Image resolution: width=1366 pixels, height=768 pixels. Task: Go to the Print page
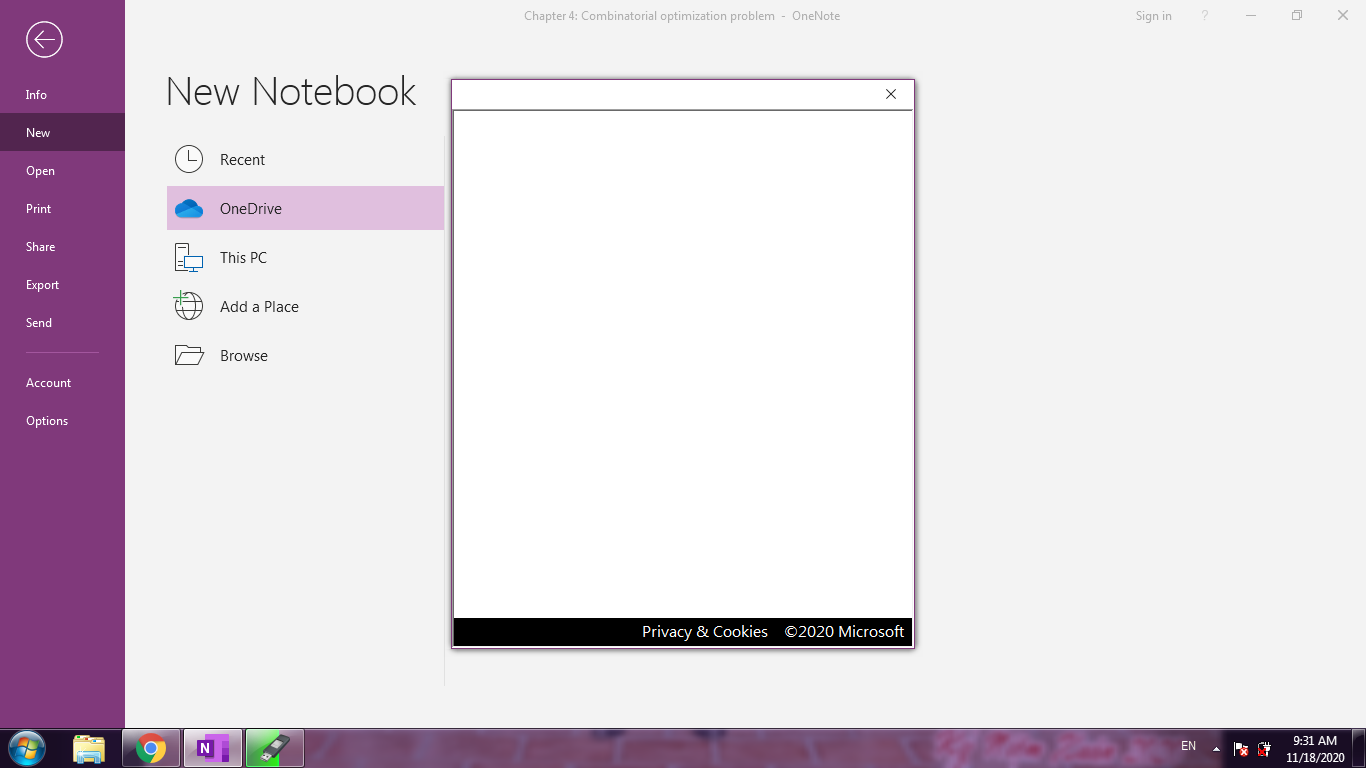pyautogui.click(x=62, y=209)
